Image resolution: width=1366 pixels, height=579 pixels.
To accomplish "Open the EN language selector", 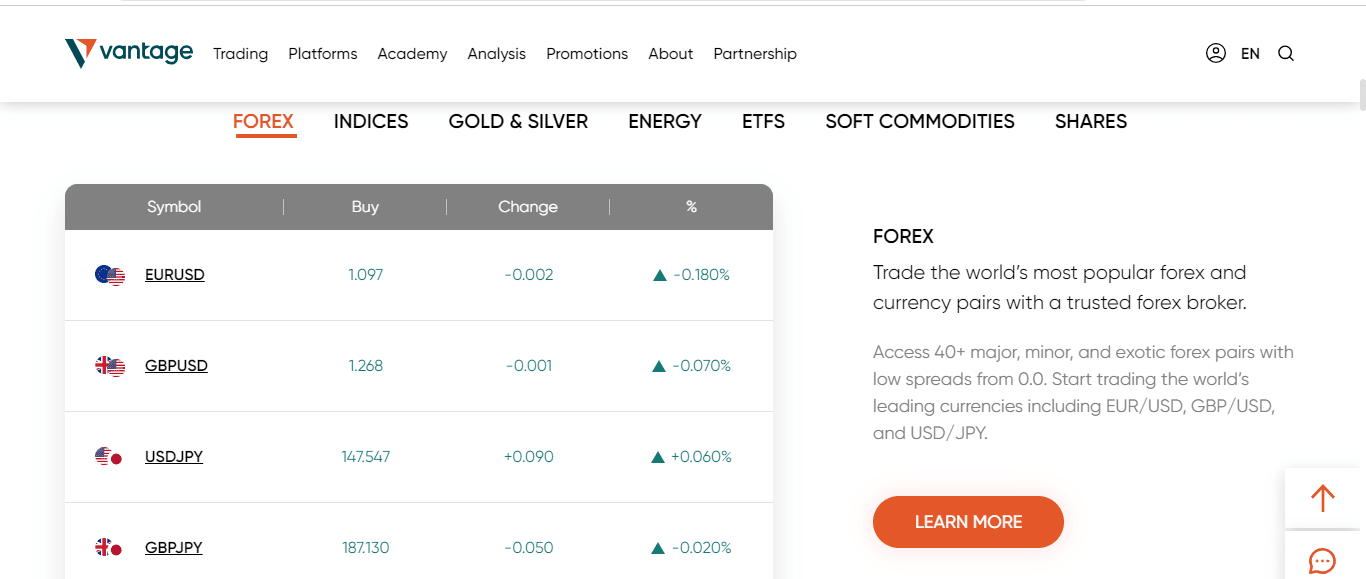I will 1250,54.
